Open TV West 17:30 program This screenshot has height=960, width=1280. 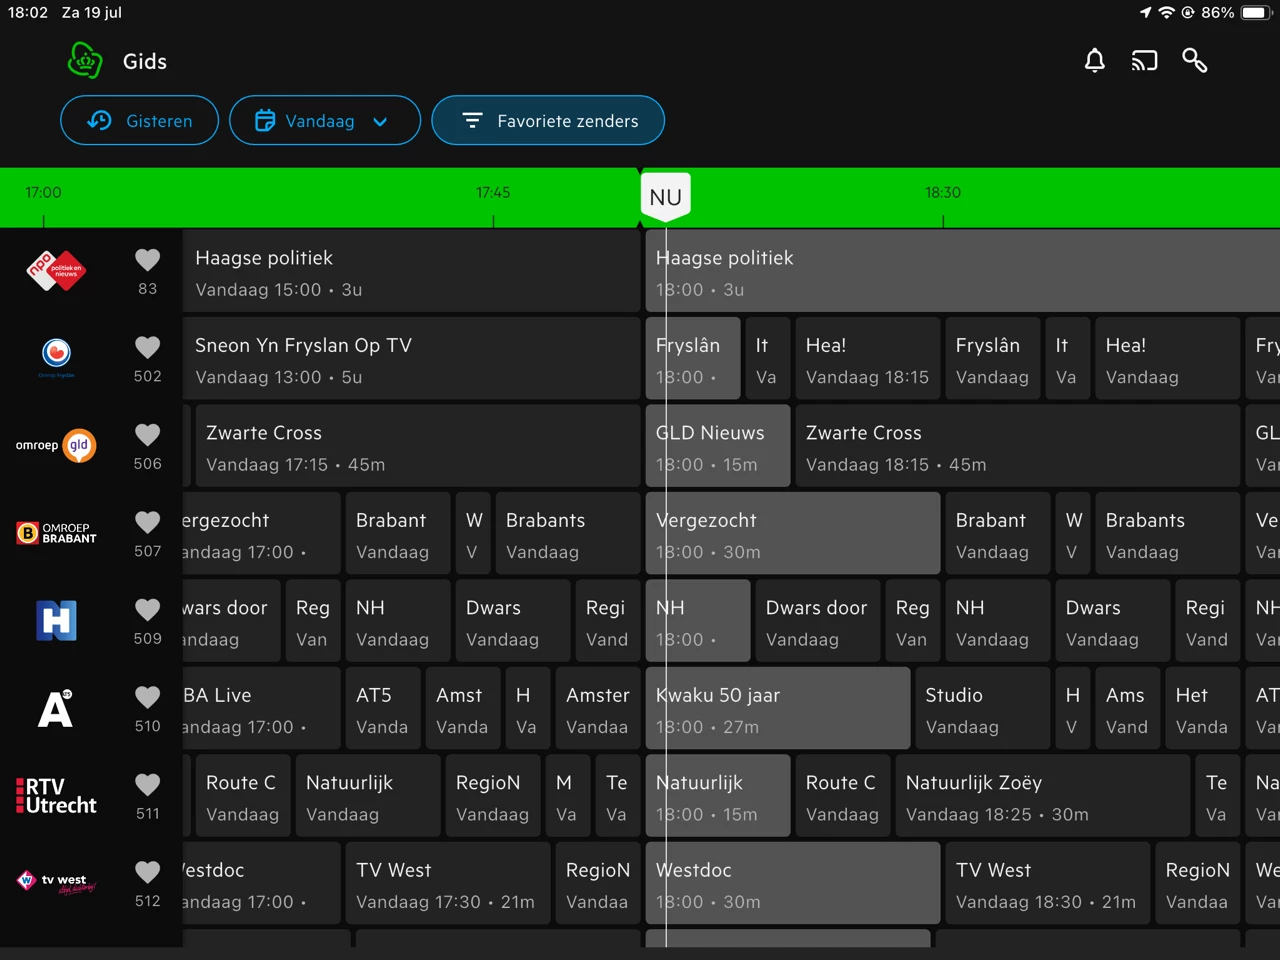[447, 885]
